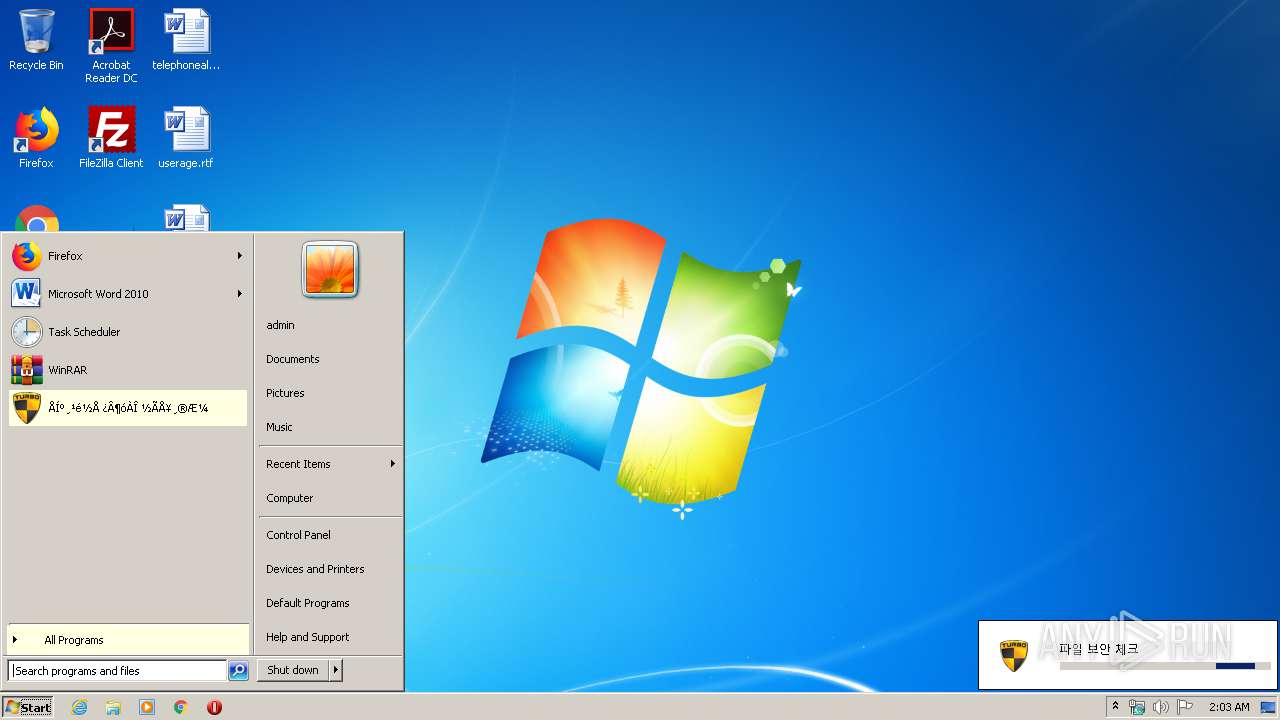Open Microsoft Word 2010 from Start menu
The image size is (1280, 720).
pyautogui.click(x=127, y=294)
